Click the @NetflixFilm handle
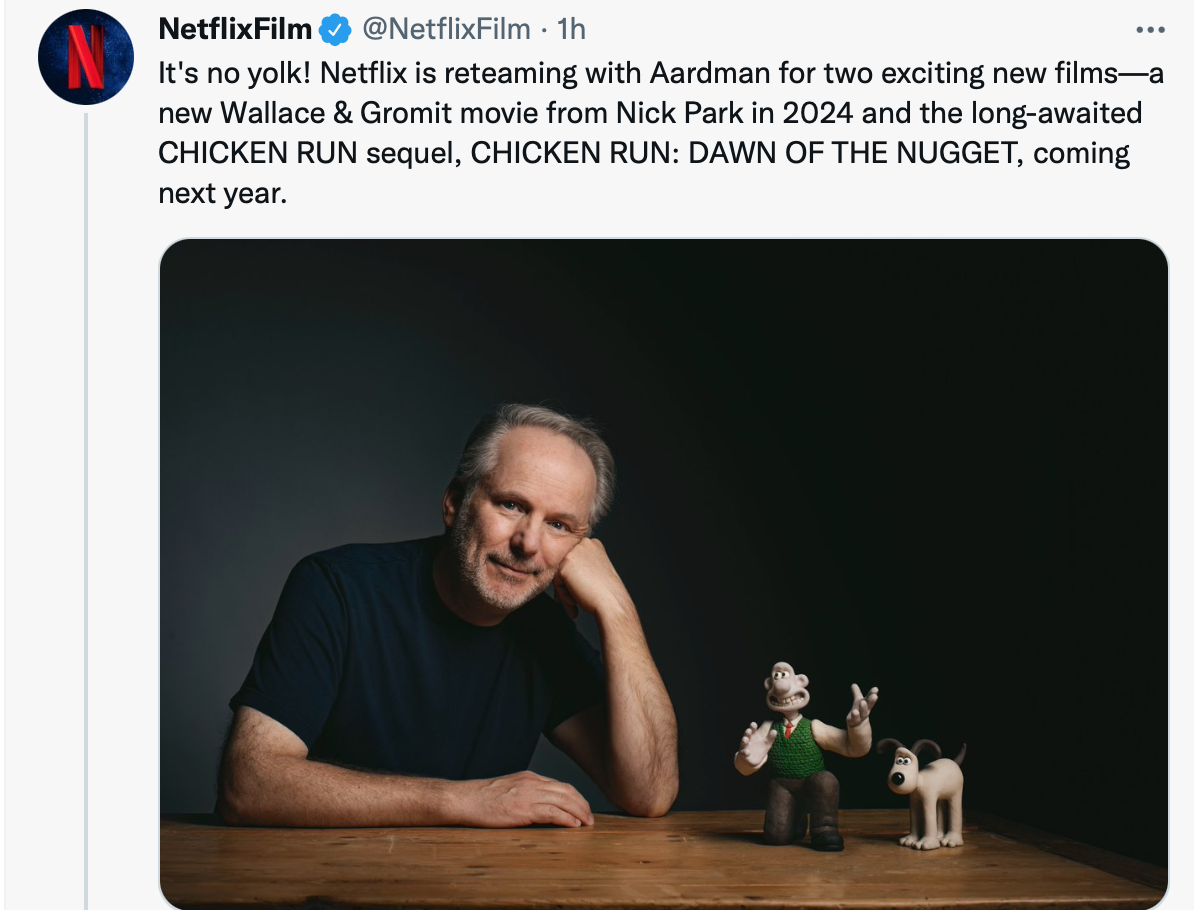This screenshot has height=910, width=1194. 445,31
